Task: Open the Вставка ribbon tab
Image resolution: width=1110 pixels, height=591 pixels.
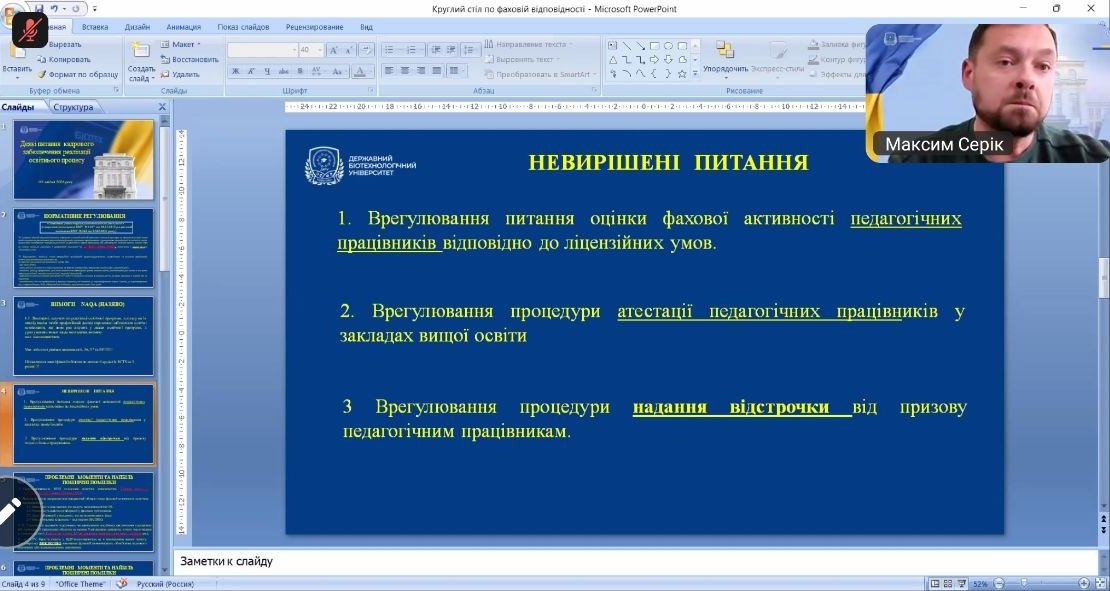Action: point(95,27)
